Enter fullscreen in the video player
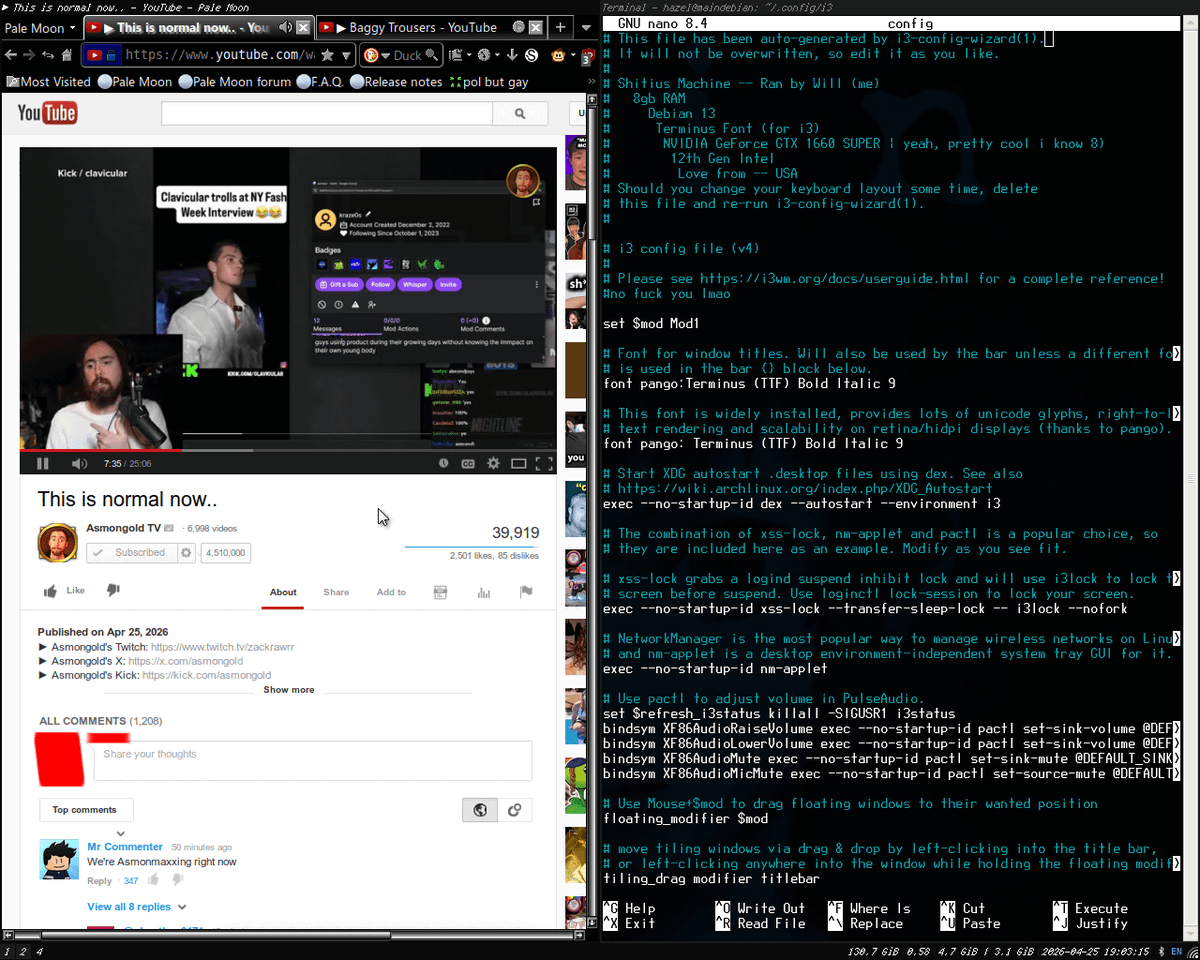The height and width of the screenshot is (960, 1200). 543,463
